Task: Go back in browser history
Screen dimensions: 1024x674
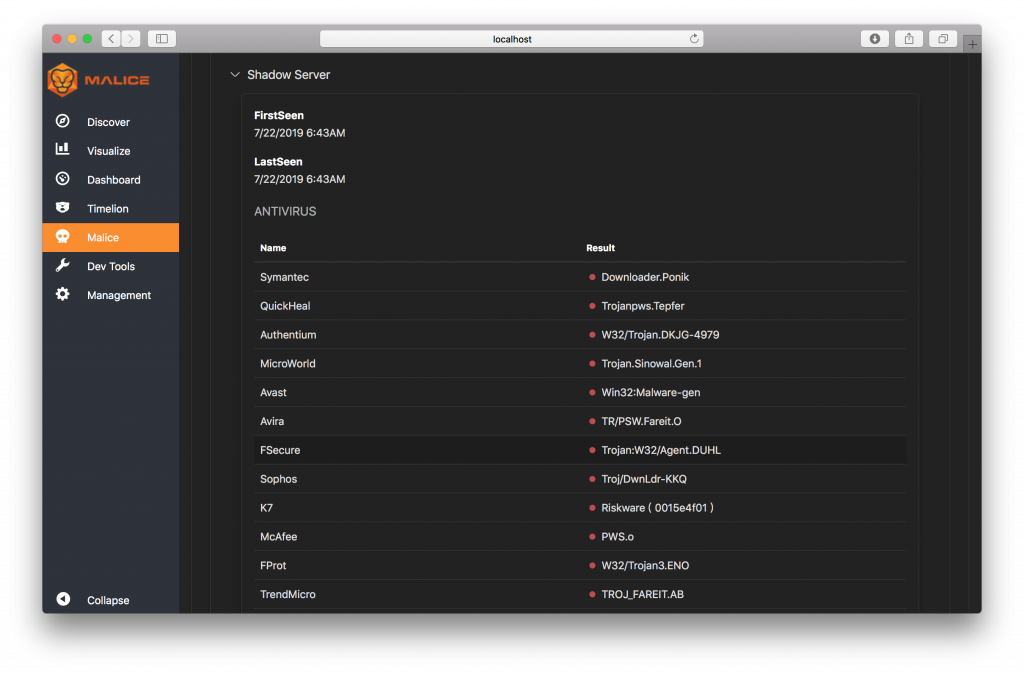Action: coord(111,39)
